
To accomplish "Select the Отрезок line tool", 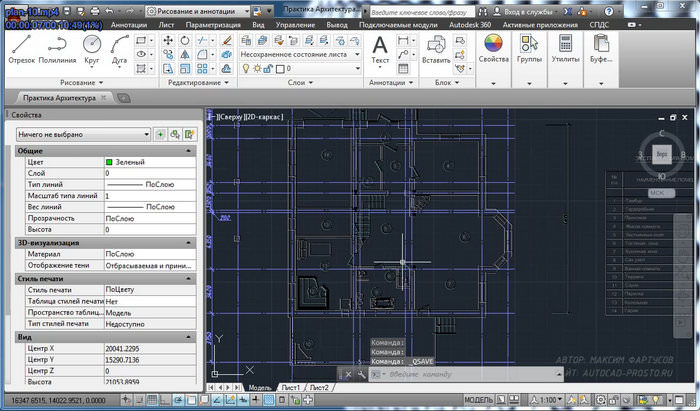I will coord(21,47).
